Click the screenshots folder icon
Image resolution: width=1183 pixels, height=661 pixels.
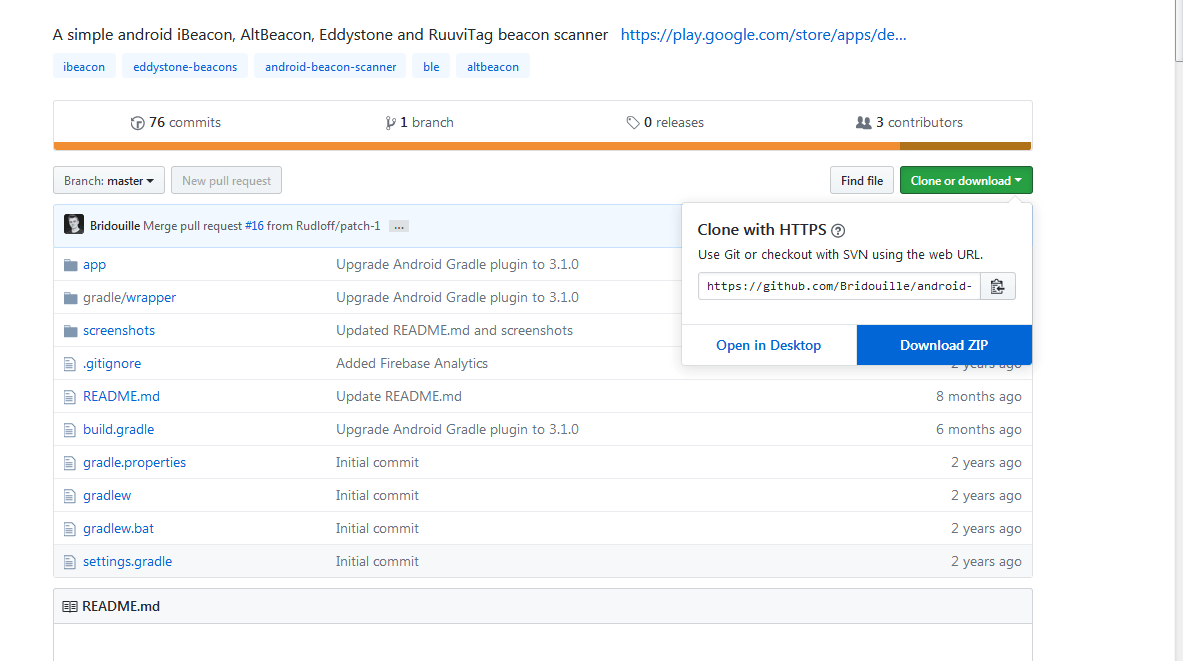coord(70,331)
